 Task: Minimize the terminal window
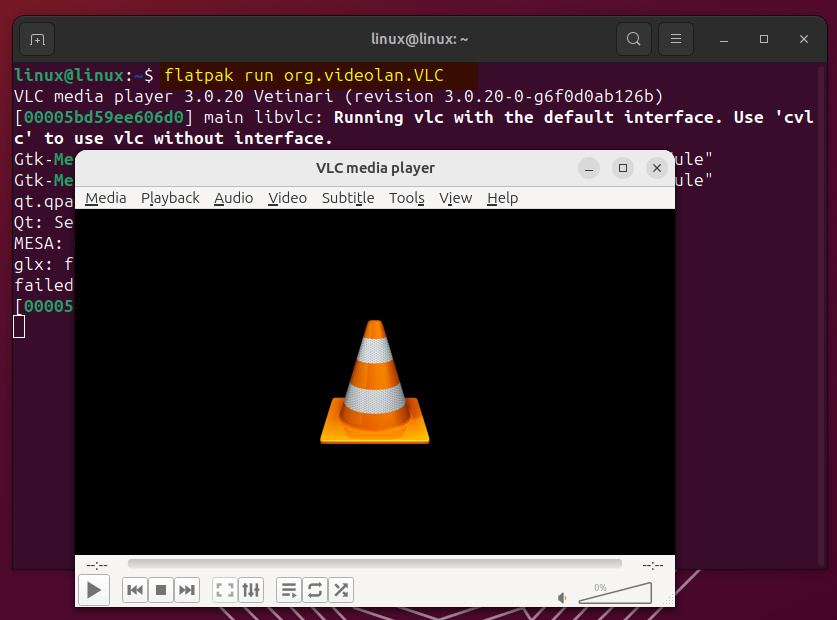724,39
